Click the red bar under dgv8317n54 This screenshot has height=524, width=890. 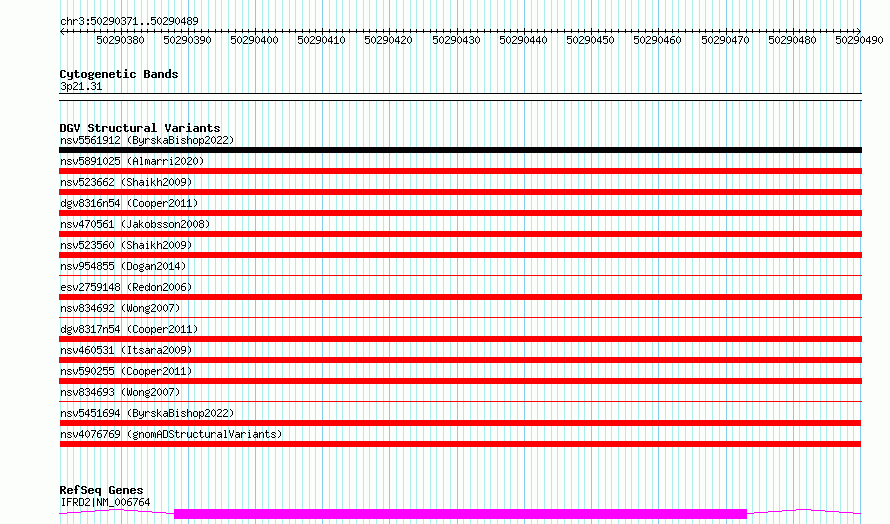460,339
